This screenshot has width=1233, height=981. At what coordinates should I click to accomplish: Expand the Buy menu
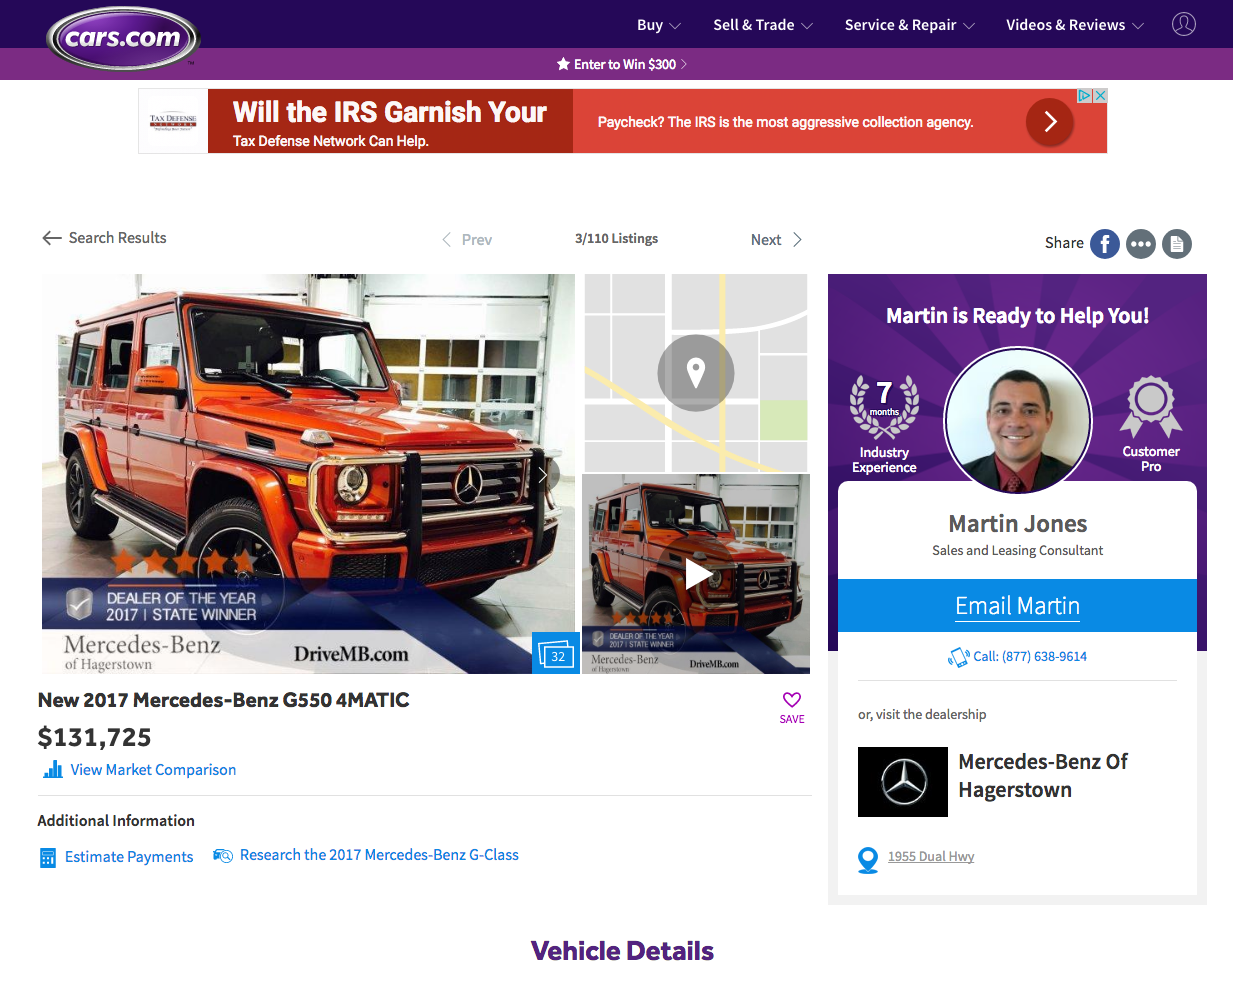(659, 25)
